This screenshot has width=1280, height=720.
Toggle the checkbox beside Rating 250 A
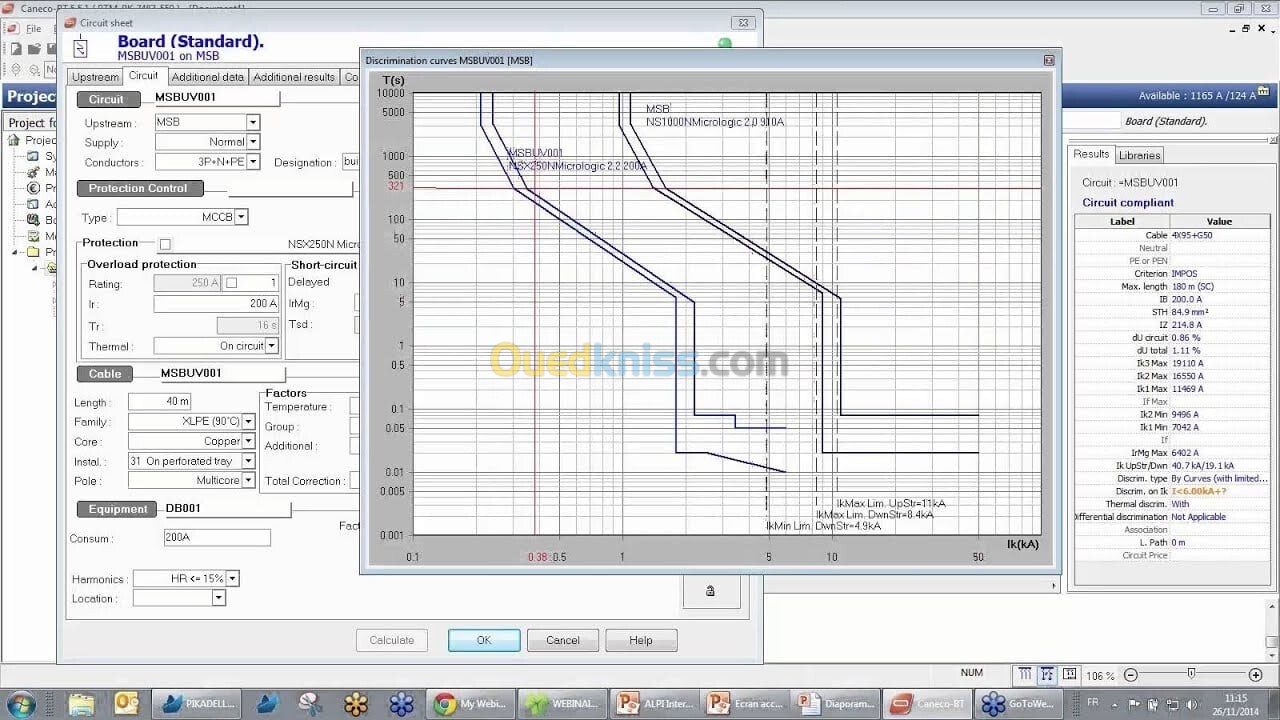(232, 283)
